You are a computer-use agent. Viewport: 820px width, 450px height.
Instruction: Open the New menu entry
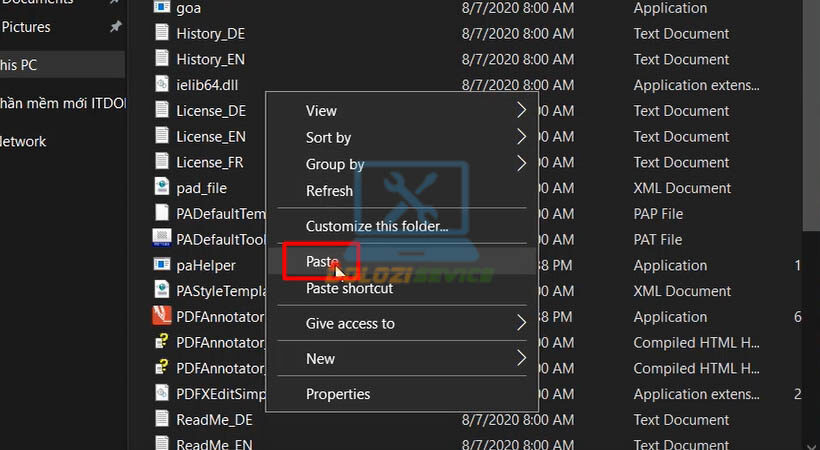coord(402,358)
